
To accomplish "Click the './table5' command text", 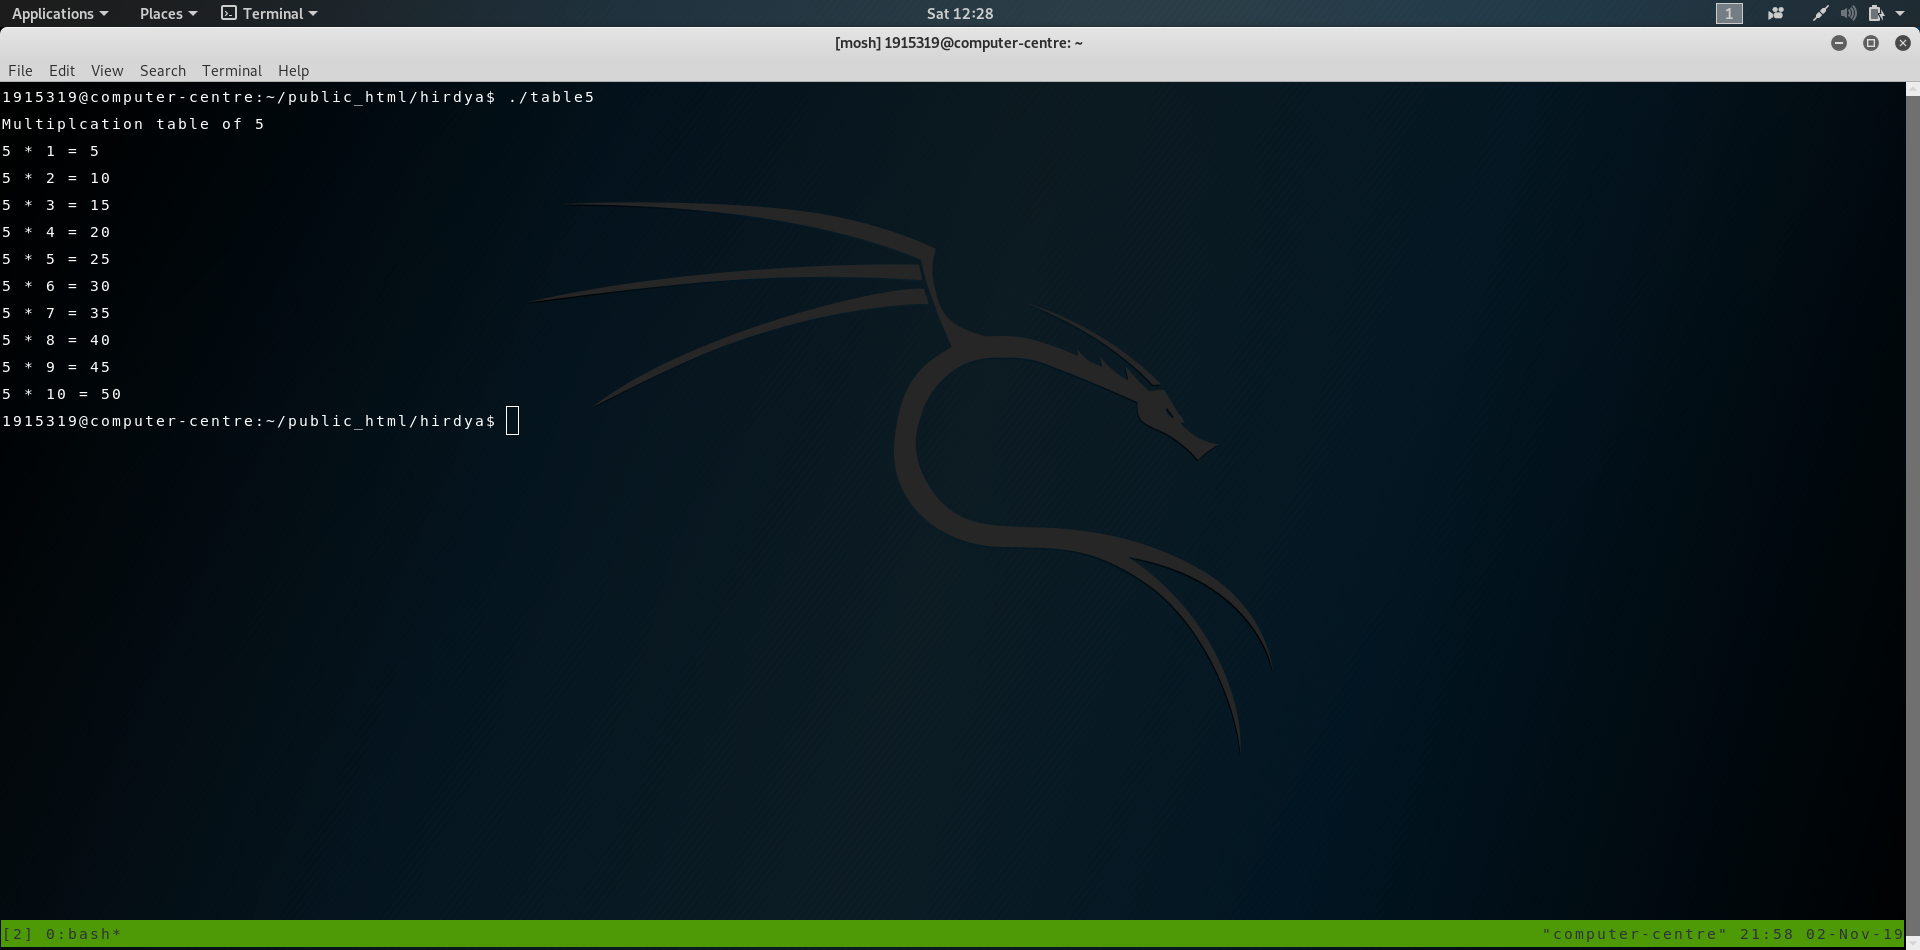I will [x=552, y=97].
